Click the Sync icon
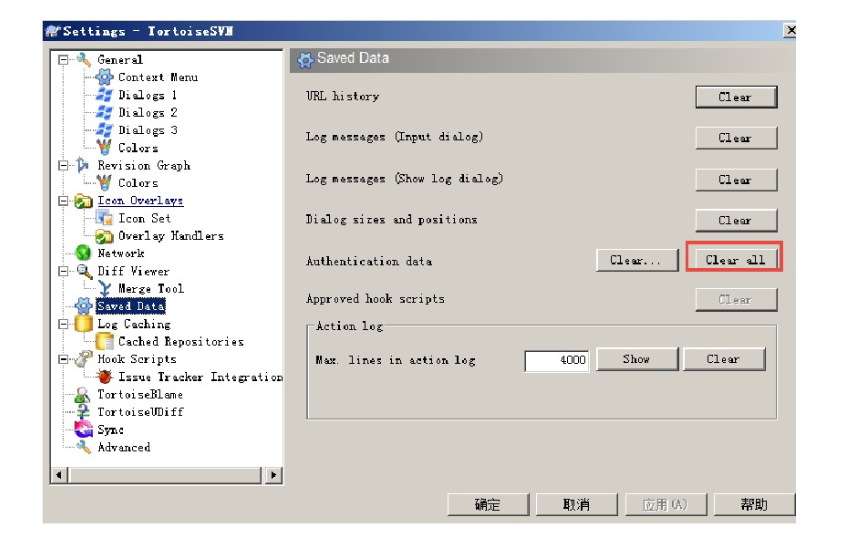Screen dimensions: 844x537 [x=83, y=429]
